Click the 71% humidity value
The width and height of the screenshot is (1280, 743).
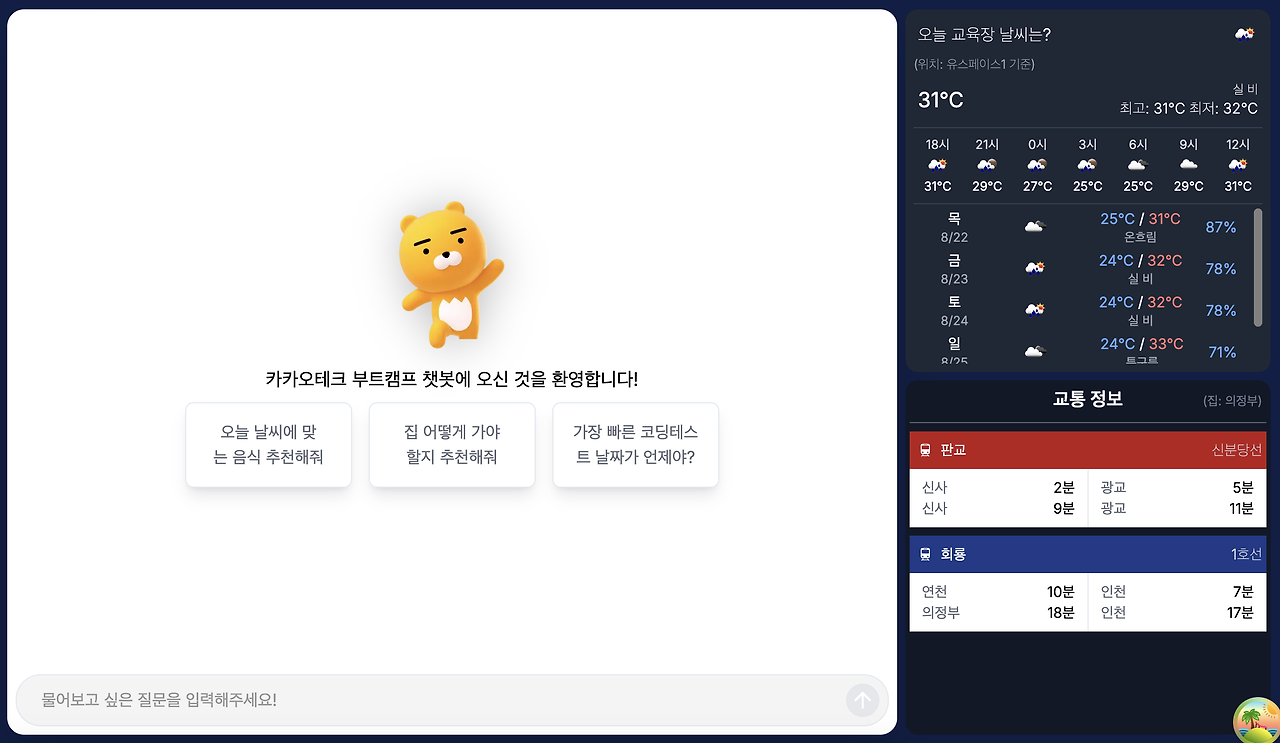1222,352
